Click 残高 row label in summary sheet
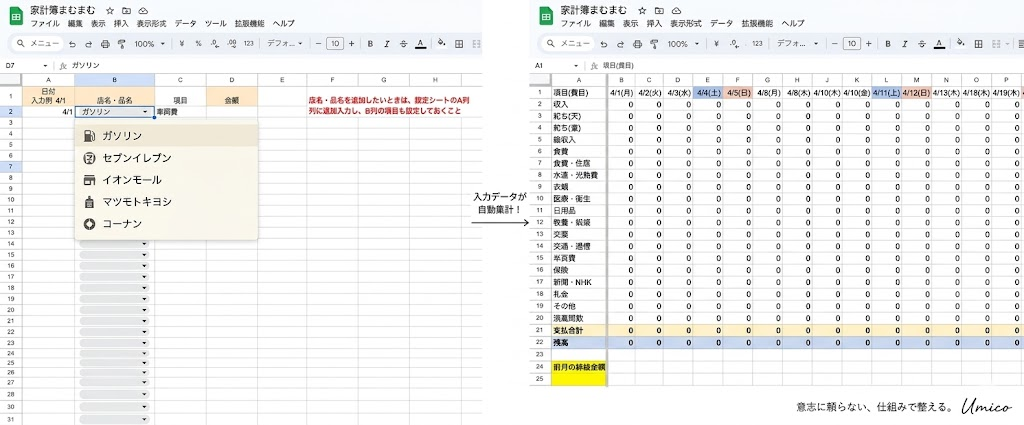The width and height of the screenshot is (1024, 425). [580, 342]
